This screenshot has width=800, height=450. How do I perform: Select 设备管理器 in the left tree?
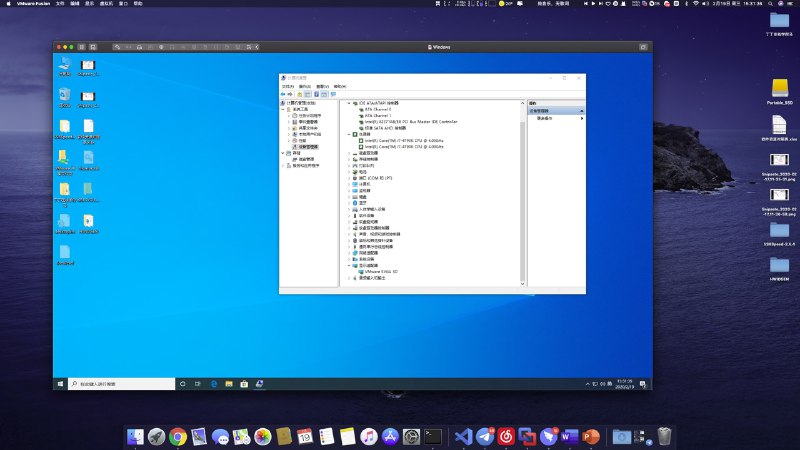click(x=306, y=147)
